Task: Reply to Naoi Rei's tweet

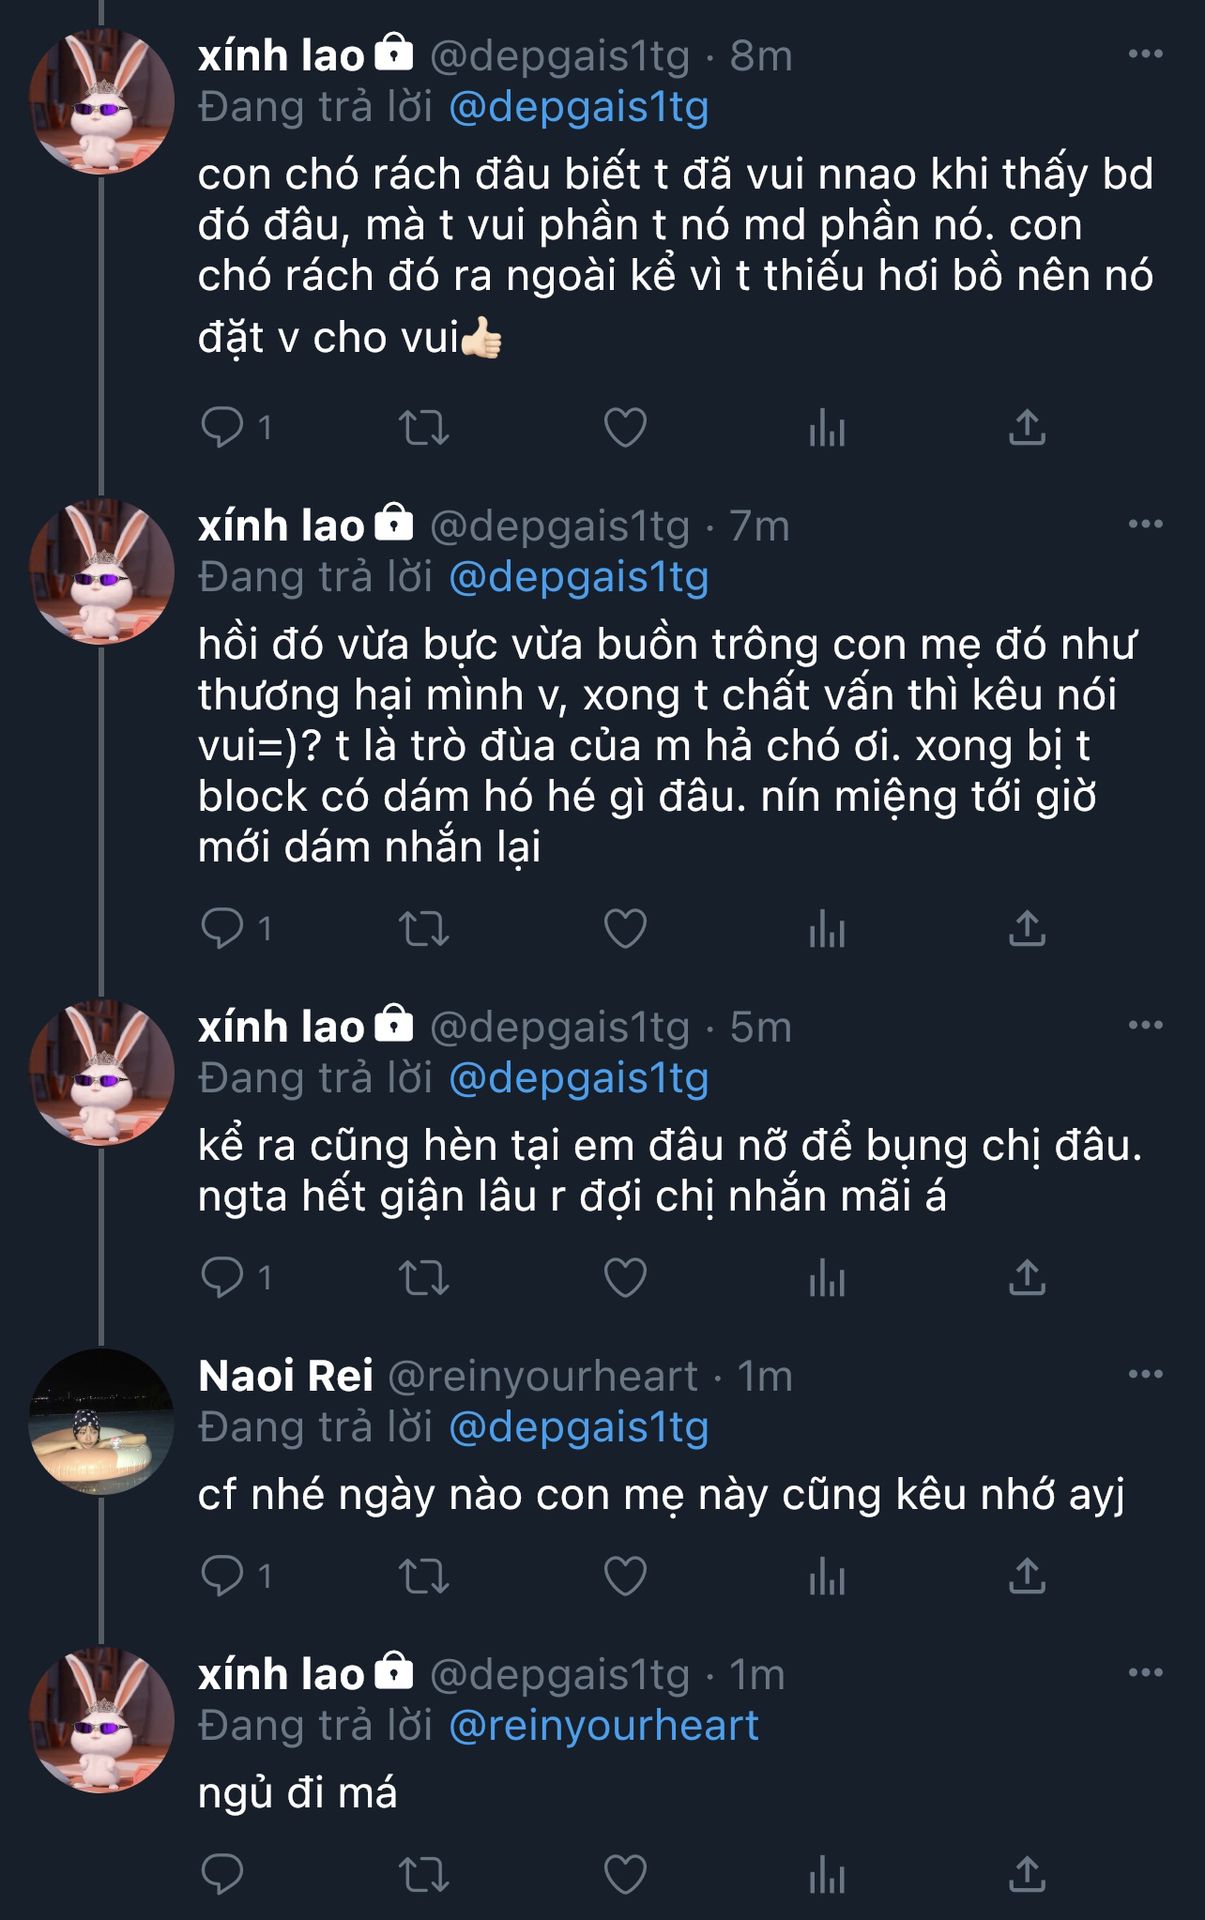Action: tap(222, 1576)
